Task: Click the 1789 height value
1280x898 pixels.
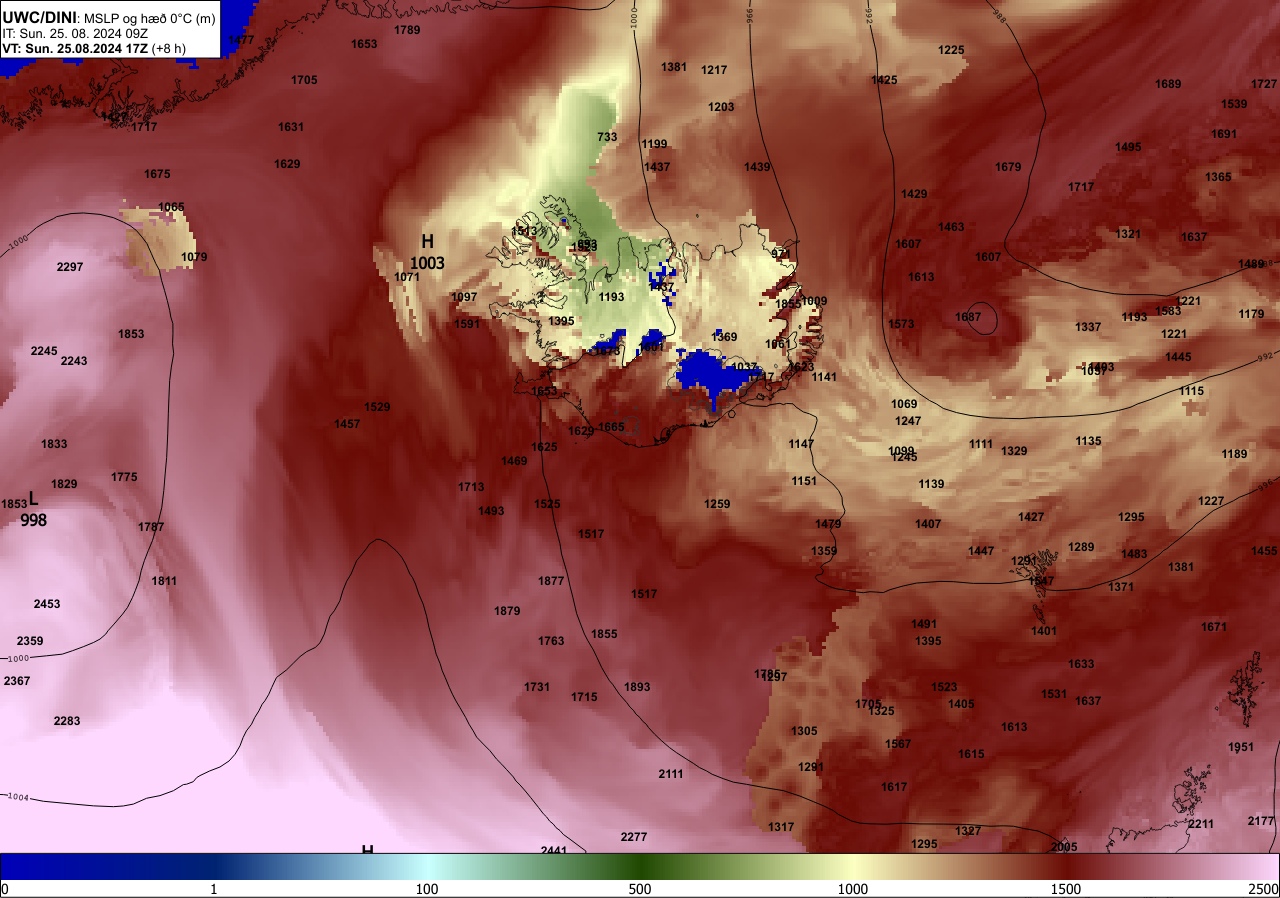Action: [x=407, y=30]
